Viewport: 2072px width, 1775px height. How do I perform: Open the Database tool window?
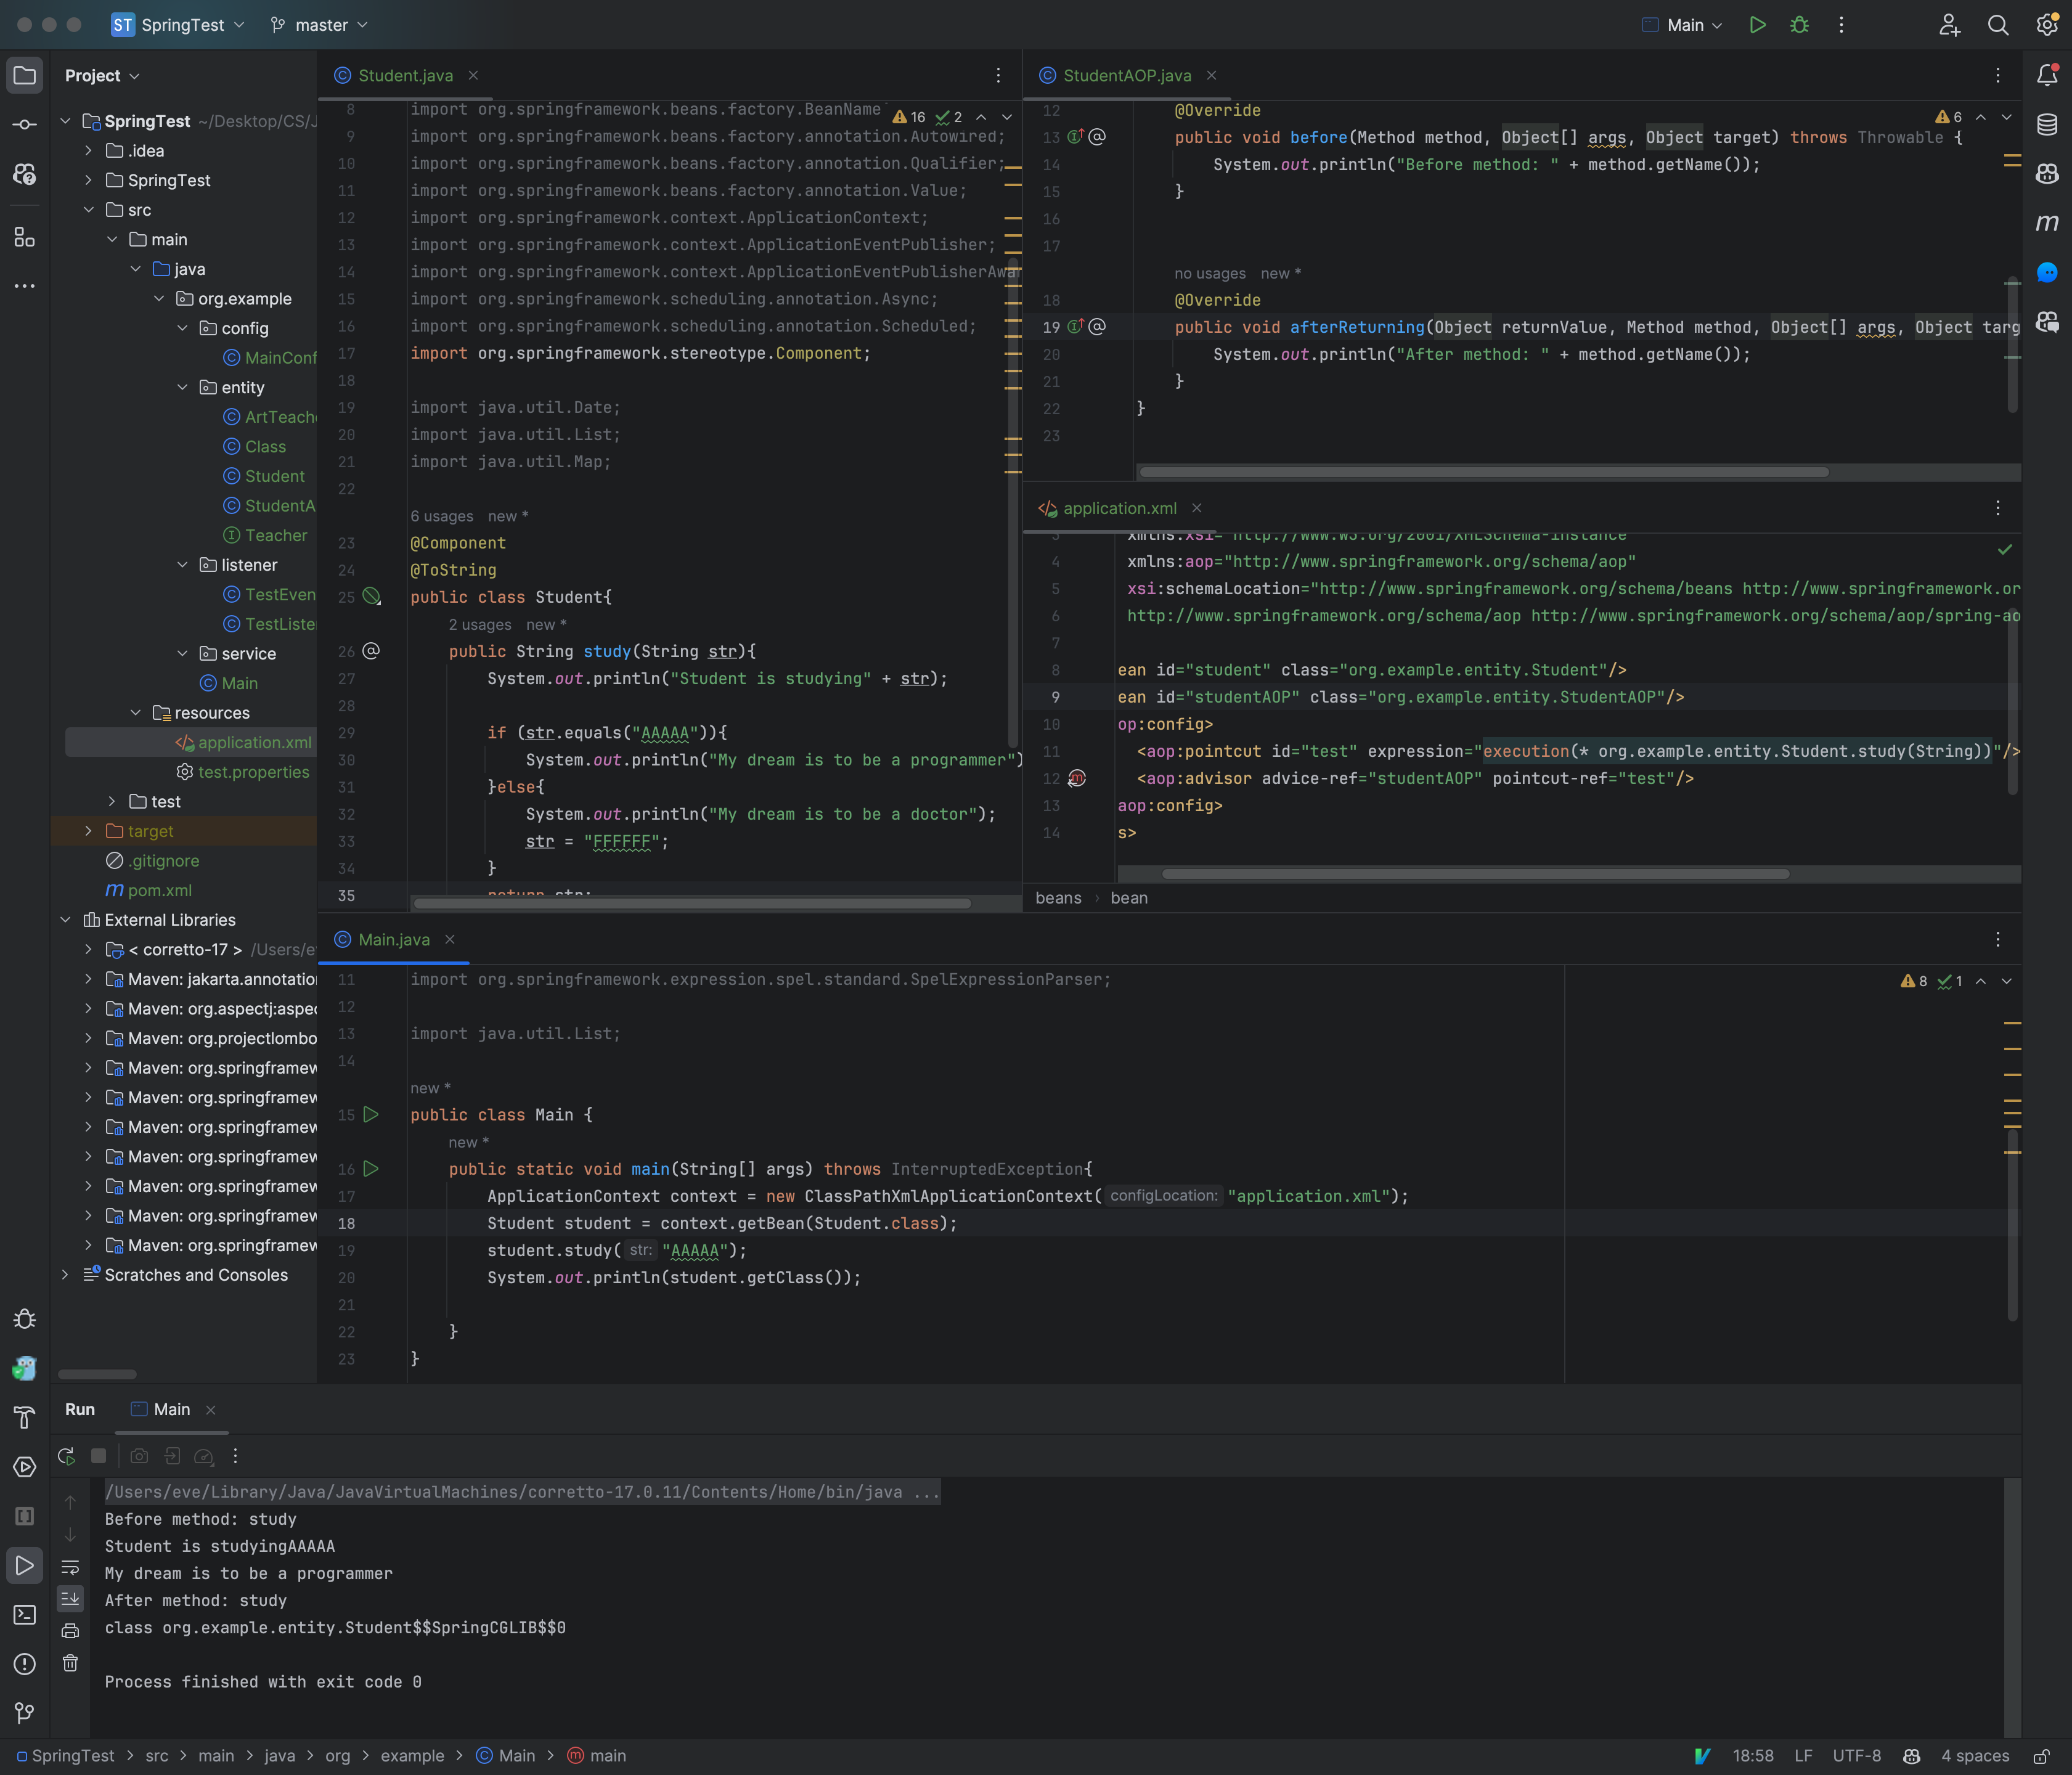(2046, 125)
